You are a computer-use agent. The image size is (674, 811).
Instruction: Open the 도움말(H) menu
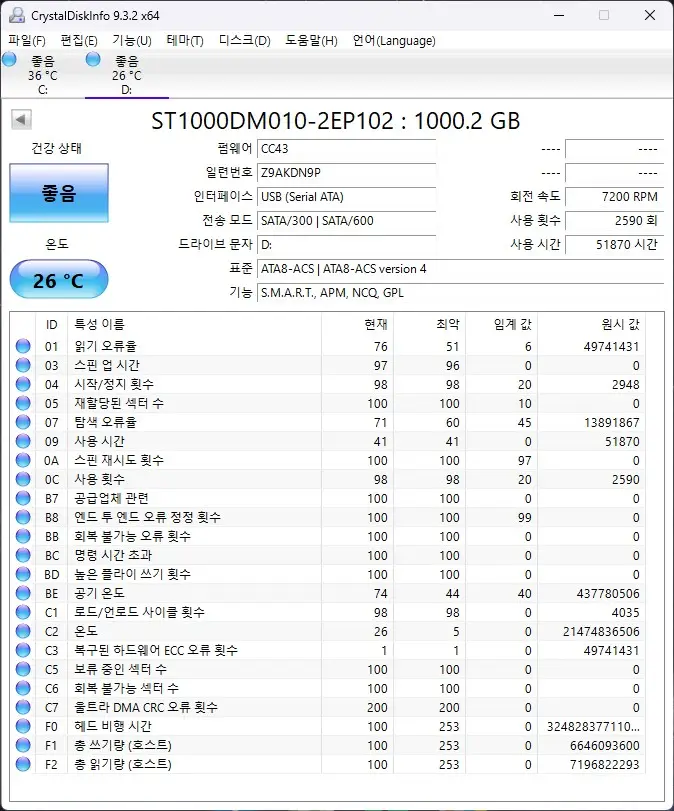311,40
